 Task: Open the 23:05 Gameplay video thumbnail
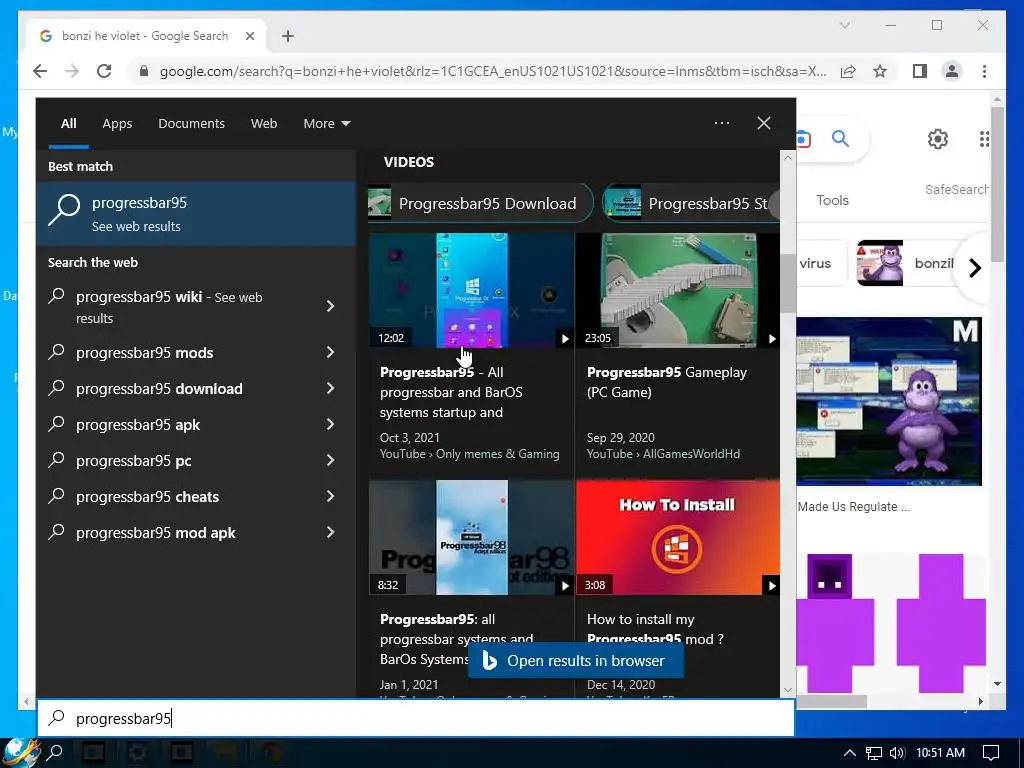point(677,291)
